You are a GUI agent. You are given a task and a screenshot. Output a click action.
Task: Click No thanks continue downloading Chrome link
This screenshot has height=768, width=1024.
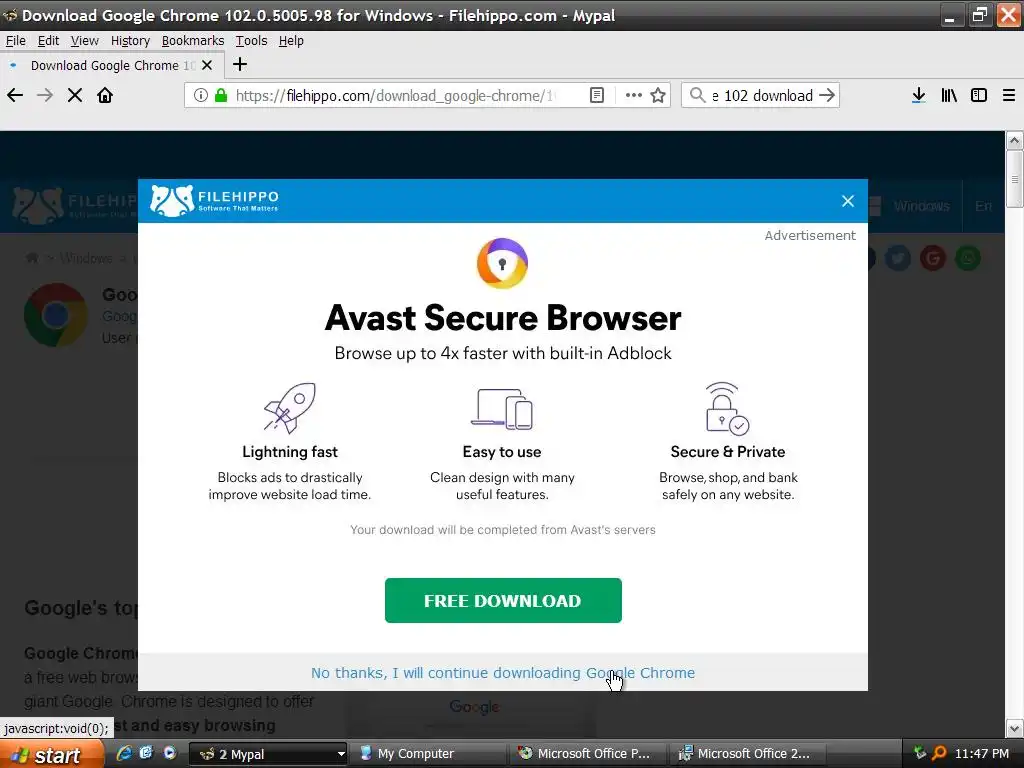[503, 673]
